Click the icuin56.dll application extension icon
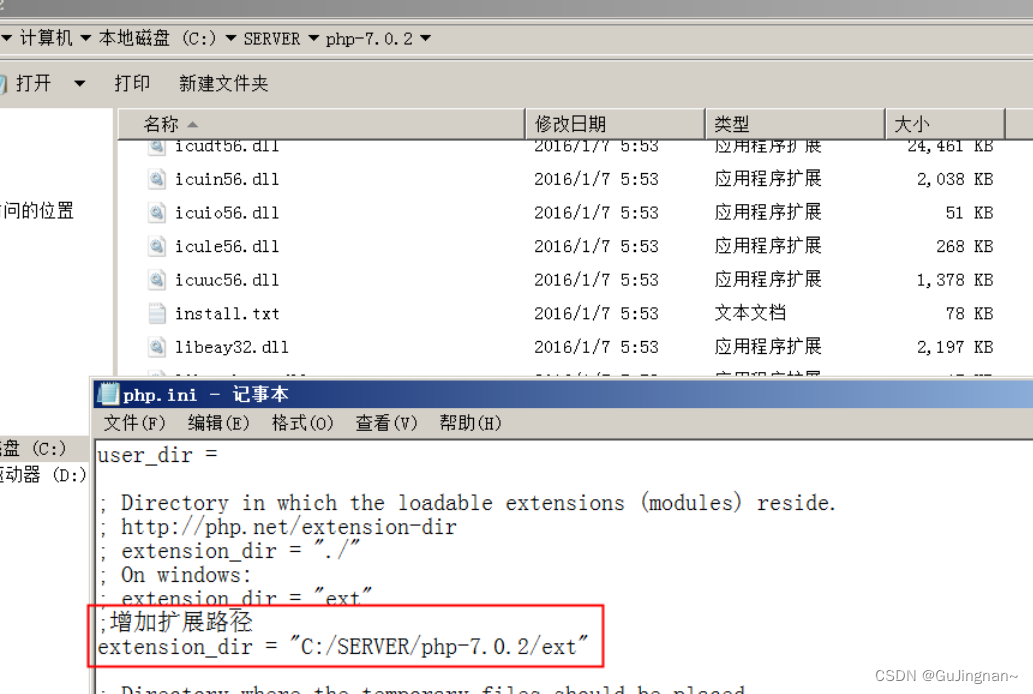The image size is (1033, 694). pos(157,178)
